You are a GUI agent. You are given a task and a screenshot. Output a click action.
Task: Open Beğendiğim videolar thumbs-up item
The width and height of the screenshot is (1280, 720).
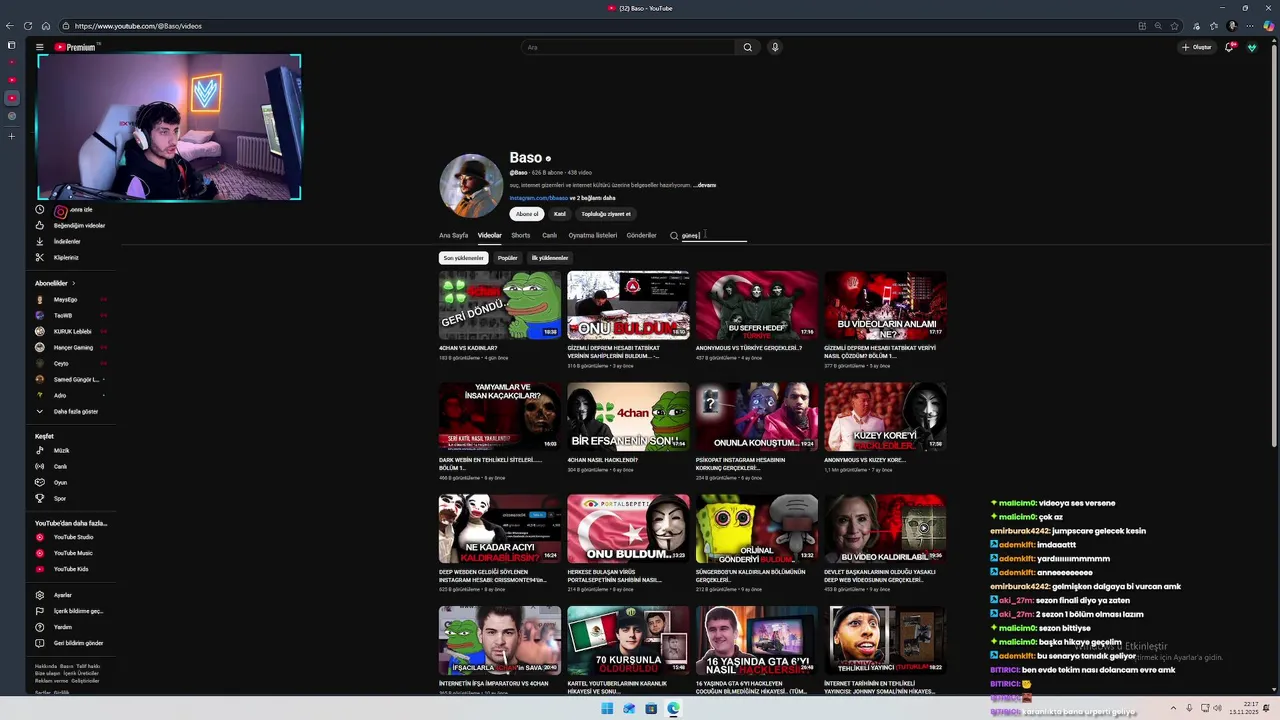pos(70,225)
